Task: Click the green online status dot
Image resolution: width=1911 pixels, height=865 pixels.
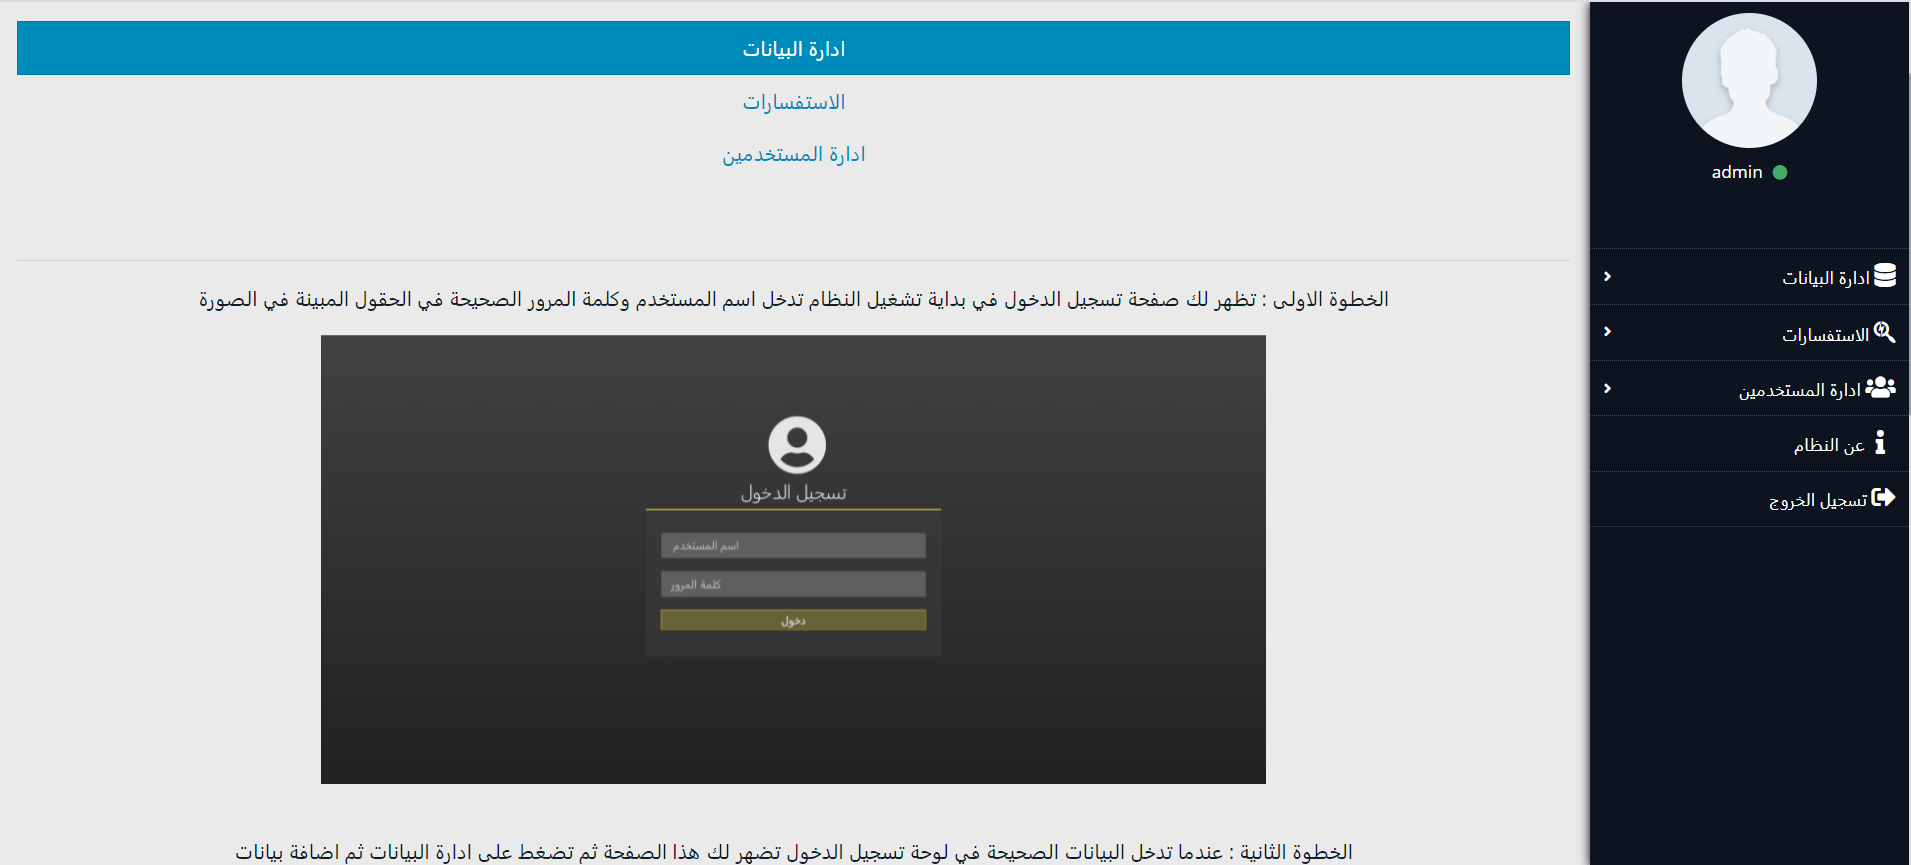Action: coord(1780,172)
